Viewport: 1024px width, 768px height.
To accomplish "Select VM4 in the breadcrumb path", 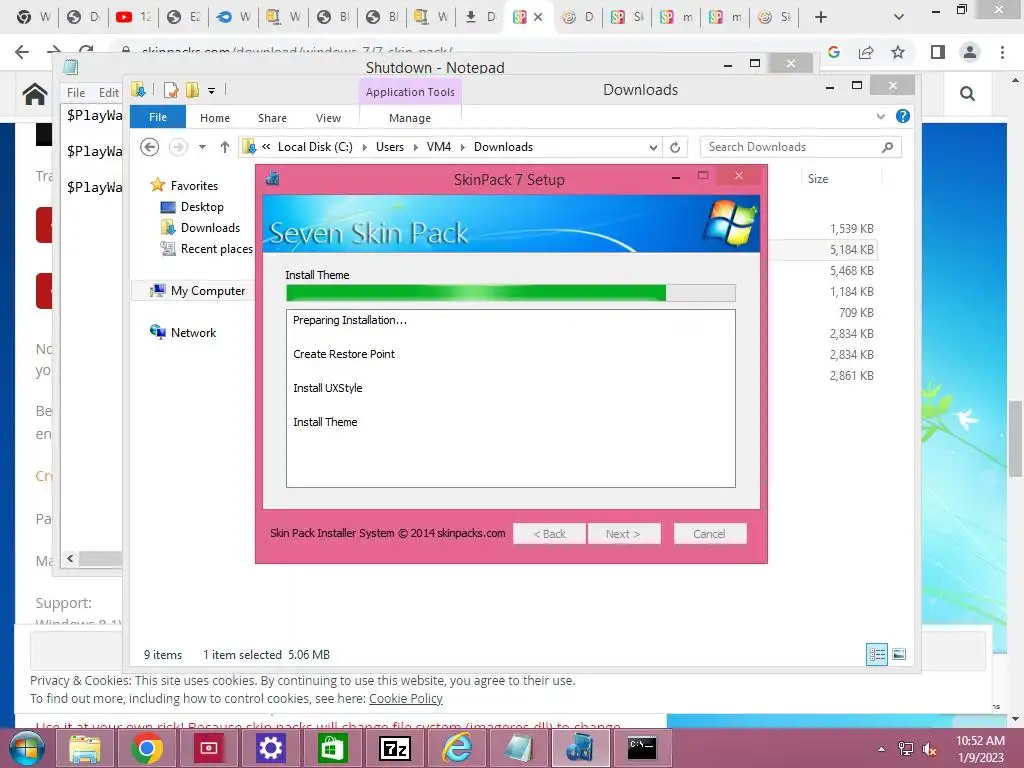I will 439,147.
